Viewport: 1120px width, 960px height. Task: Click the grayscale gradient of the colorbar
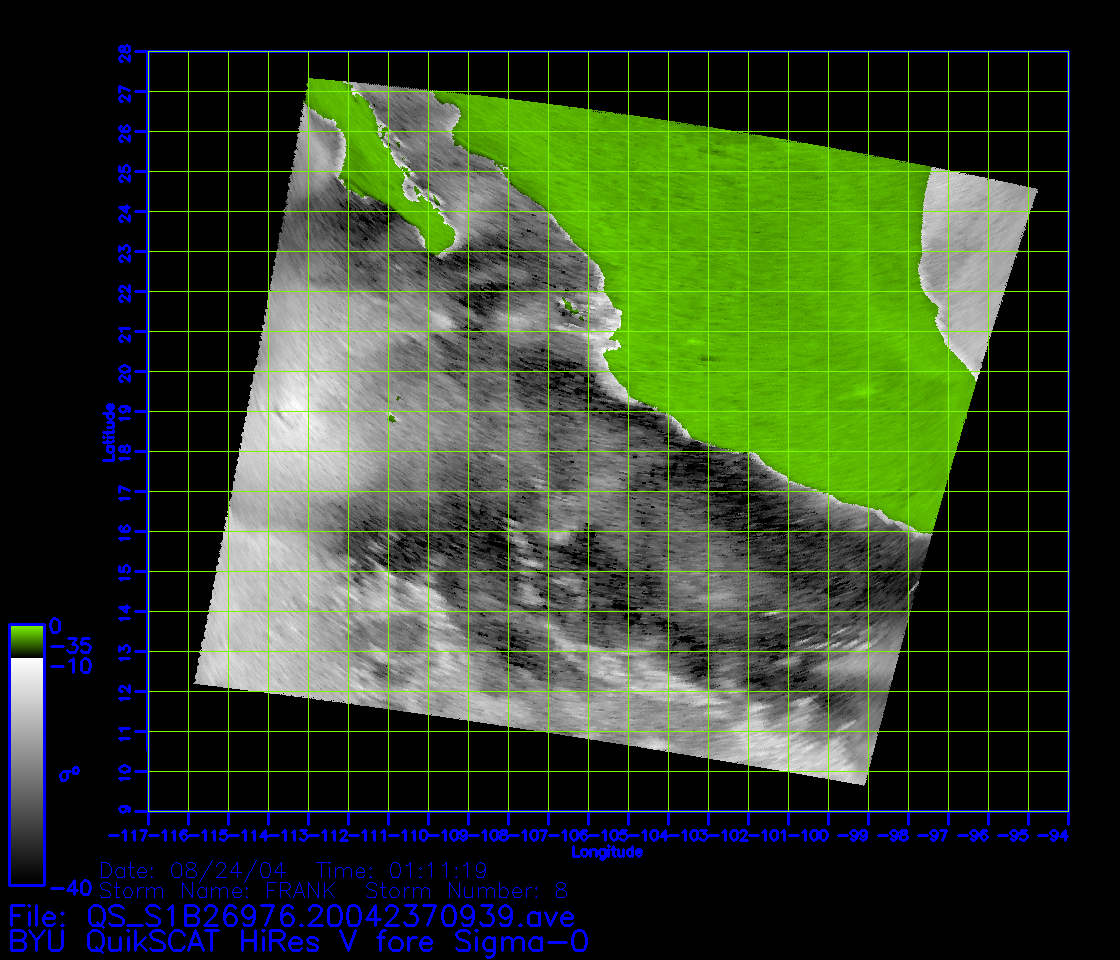26,770
